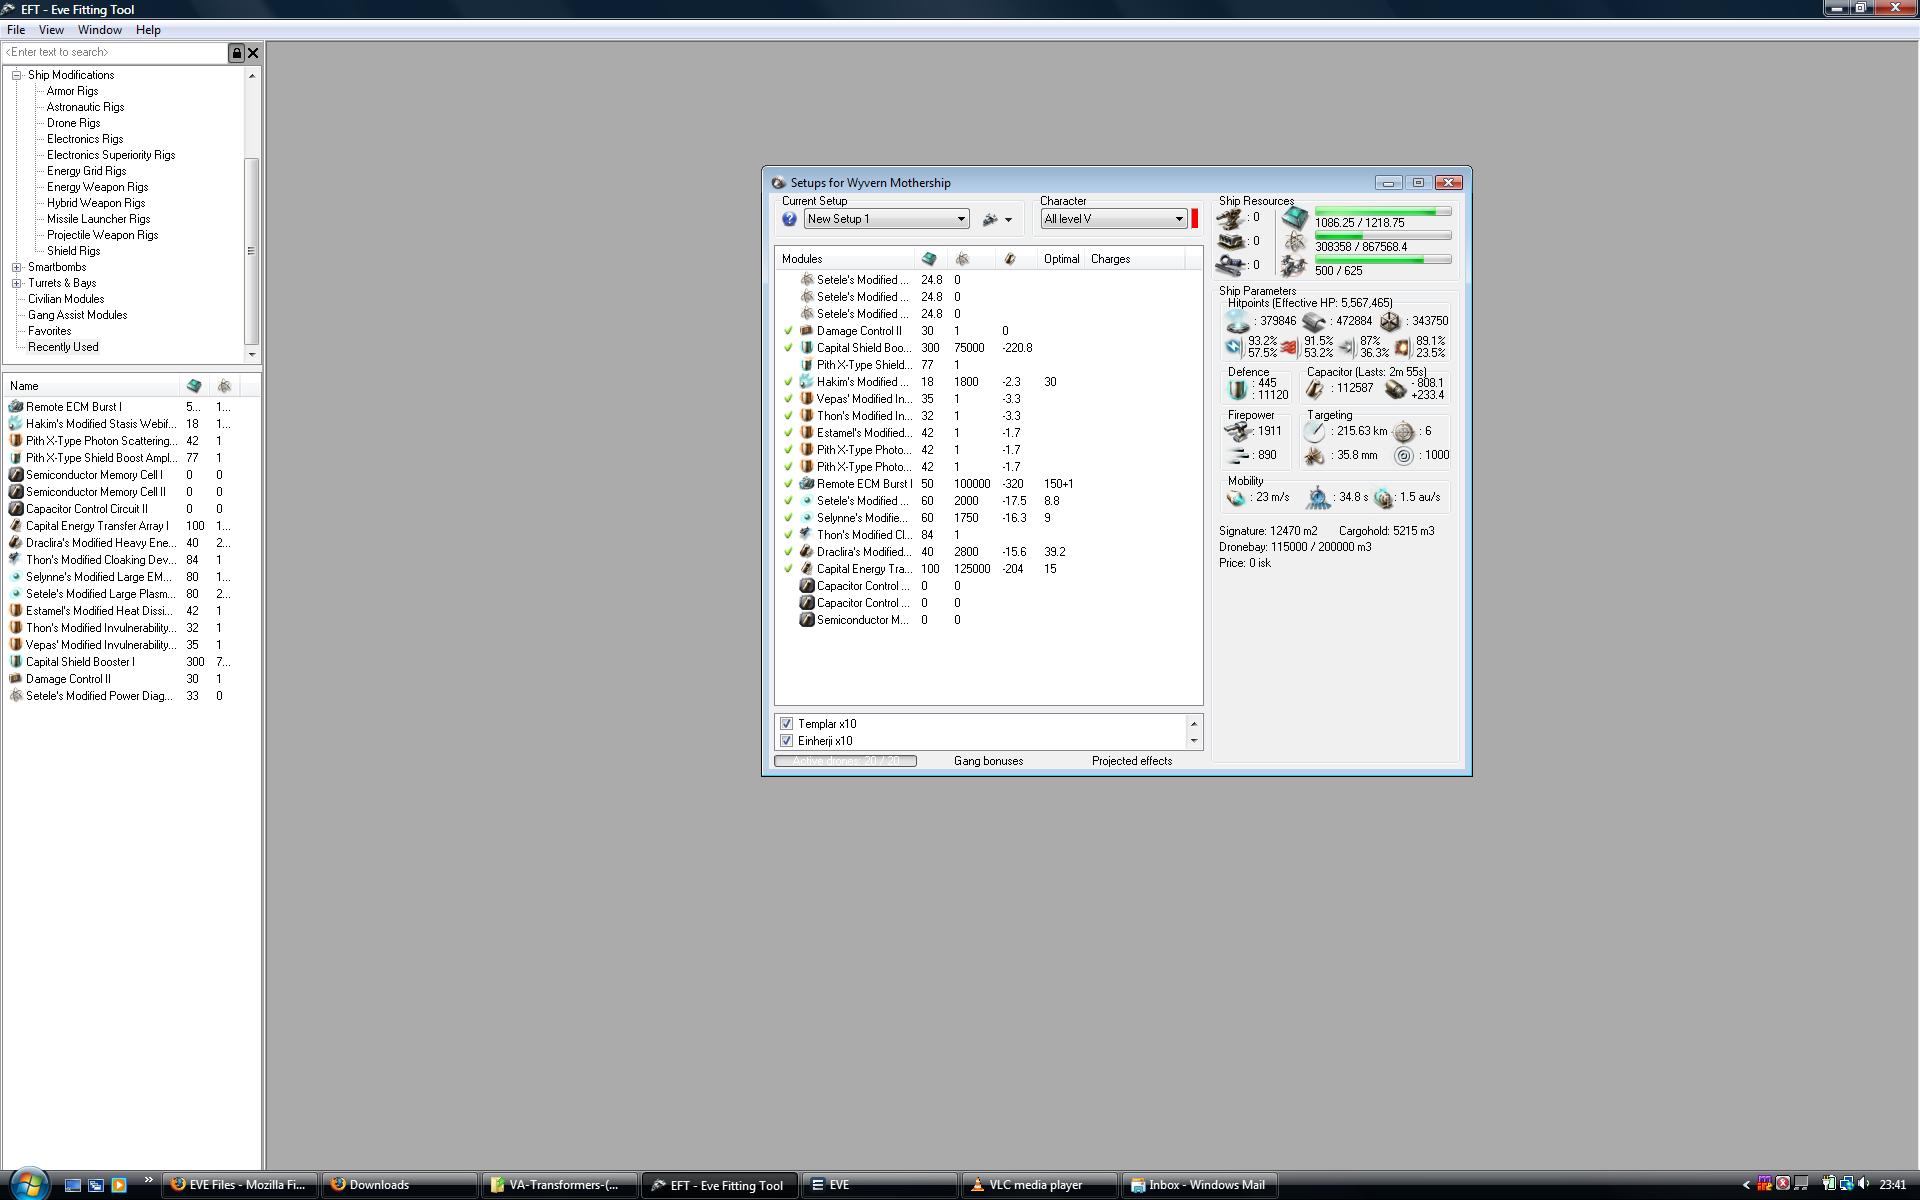The image size is (1920, 1200).
Task: Click the CPU column icon in item list
Action: 194,386
